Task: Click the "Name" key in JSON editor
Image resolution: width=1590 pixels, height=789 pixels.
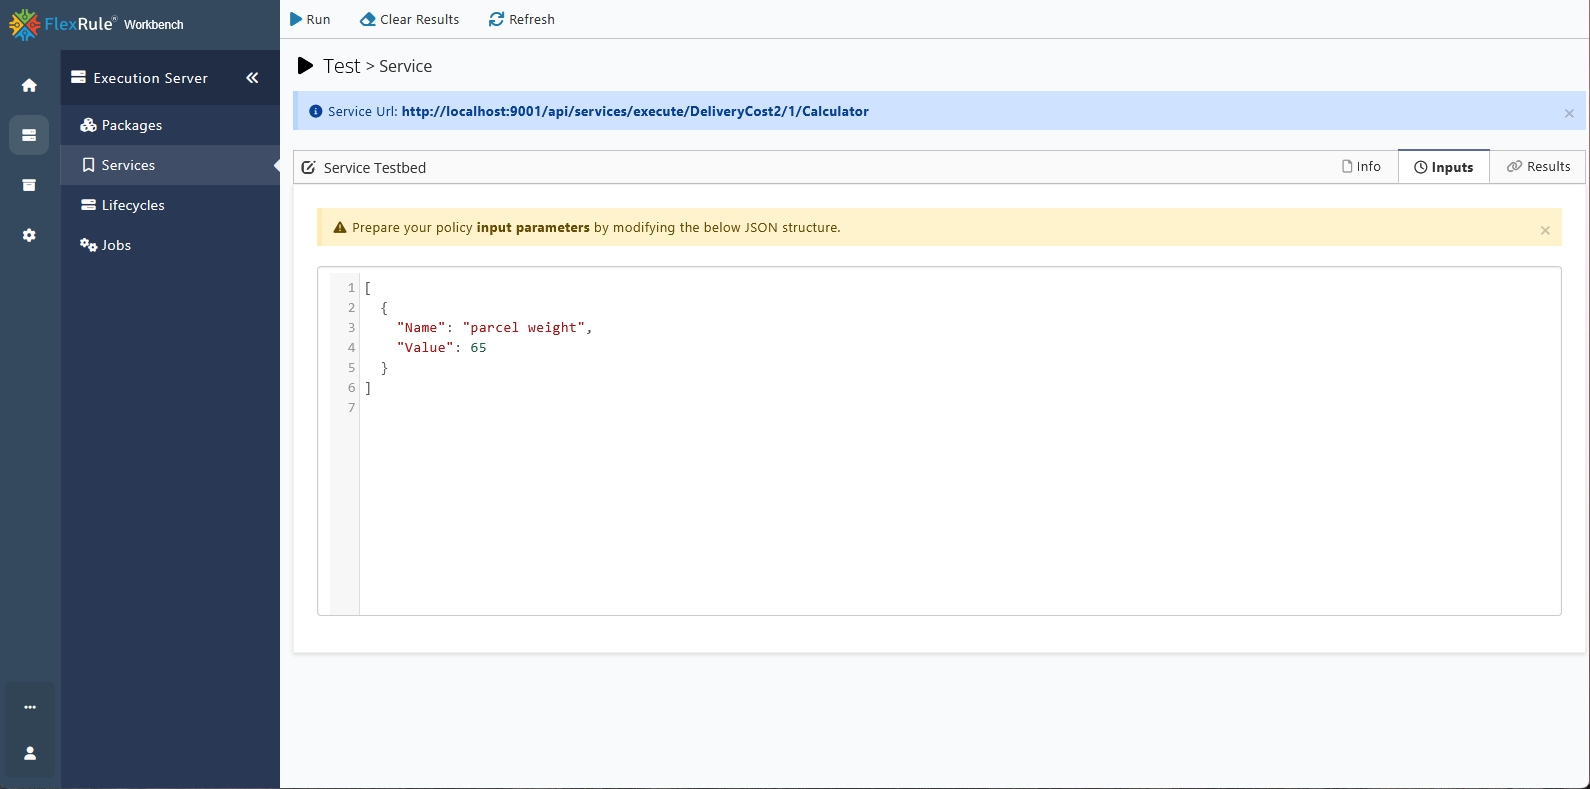Action: [421, 327]
